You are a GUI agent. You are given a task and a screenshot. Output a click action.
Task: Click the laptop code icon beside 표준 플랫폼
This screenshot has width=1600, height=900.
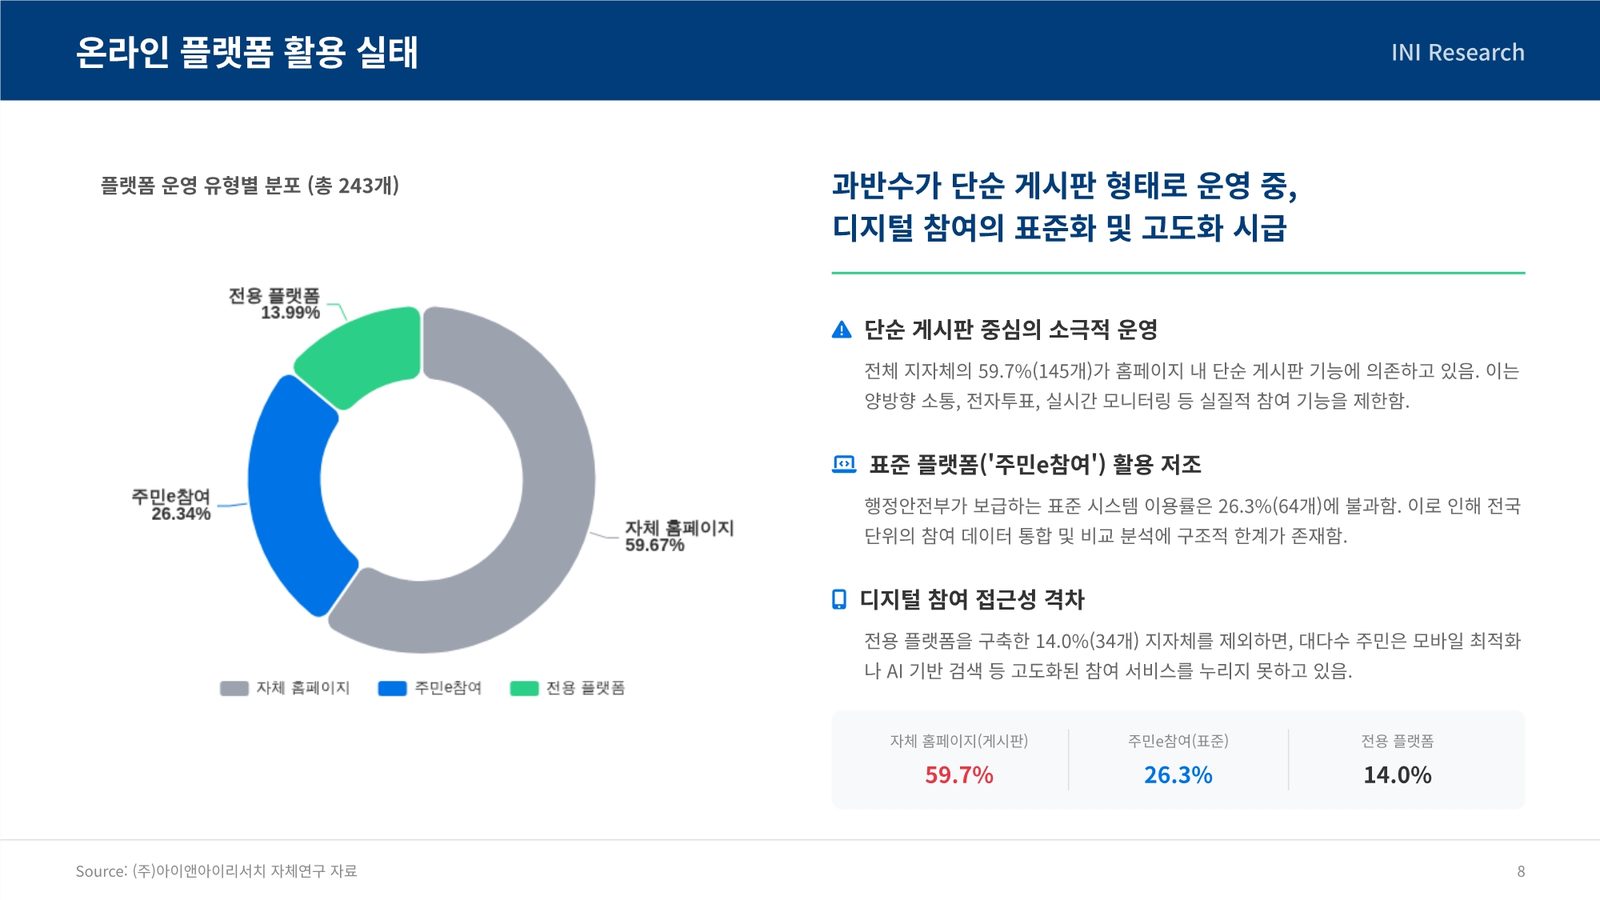[x=844, y=464]
